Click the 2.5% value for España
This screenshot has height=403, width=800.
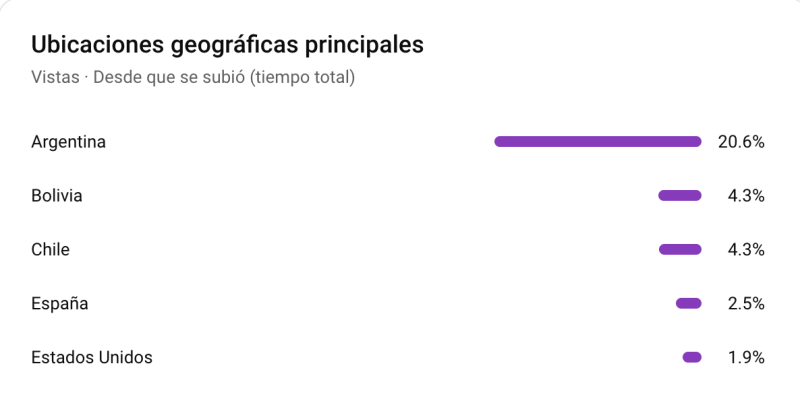746,304
